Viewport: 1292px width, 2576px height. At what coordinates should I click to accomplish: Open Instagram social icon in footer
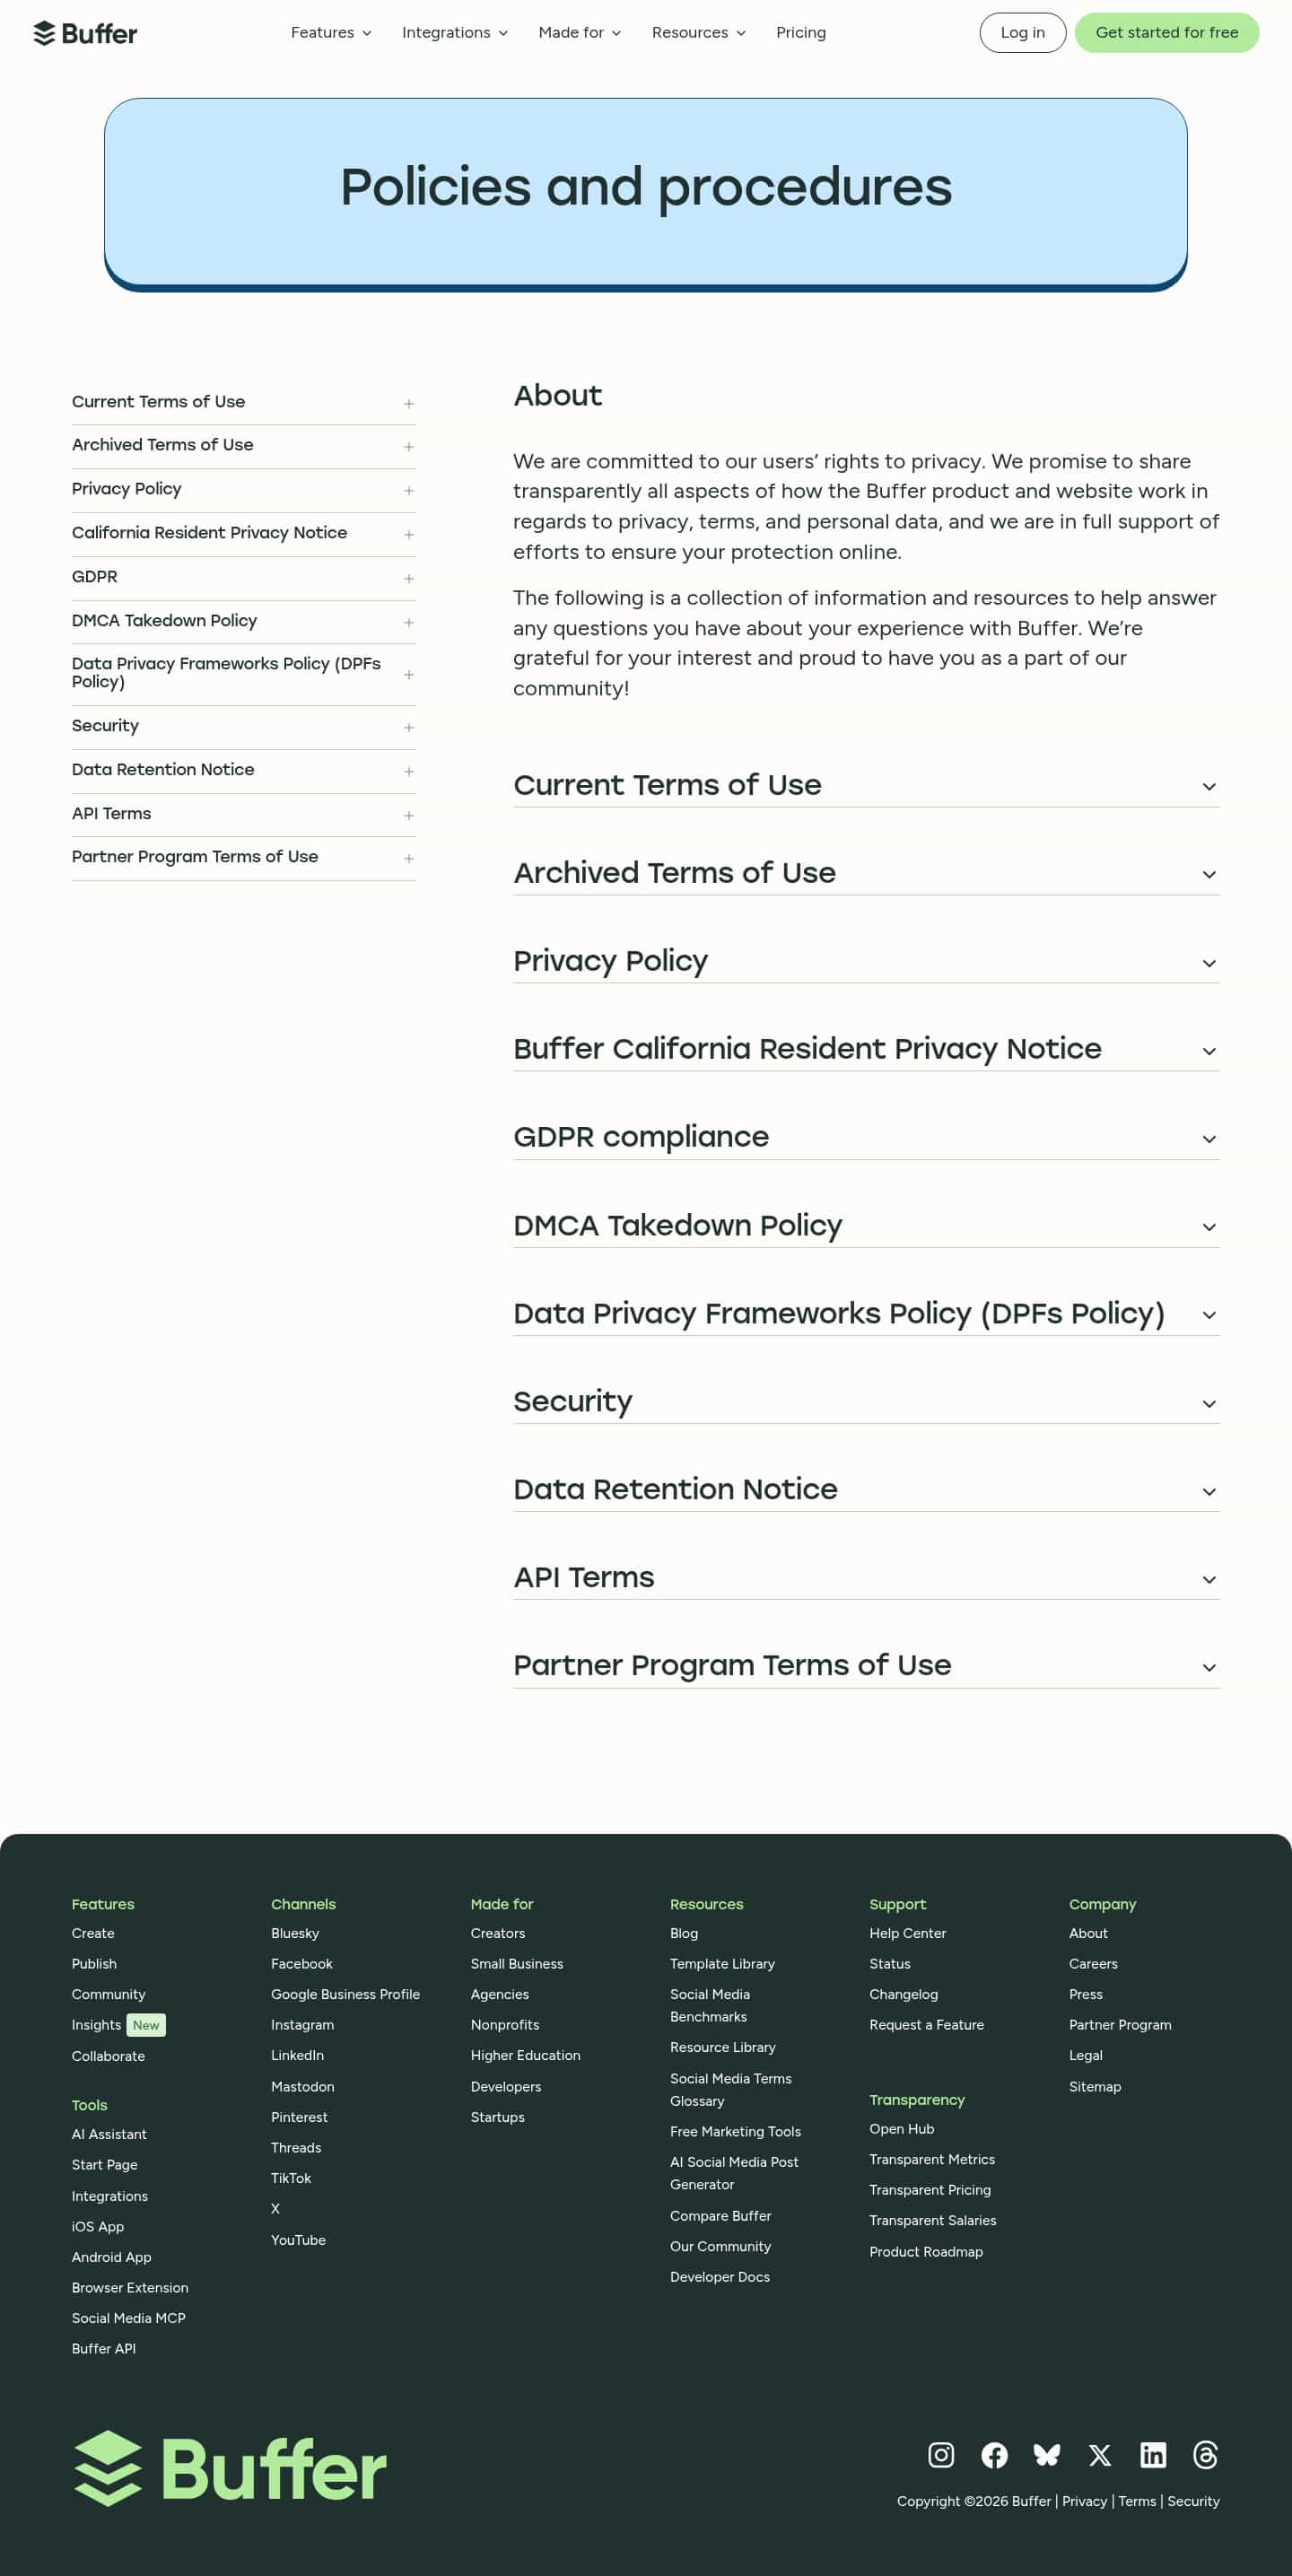(x=941, y=2455)
